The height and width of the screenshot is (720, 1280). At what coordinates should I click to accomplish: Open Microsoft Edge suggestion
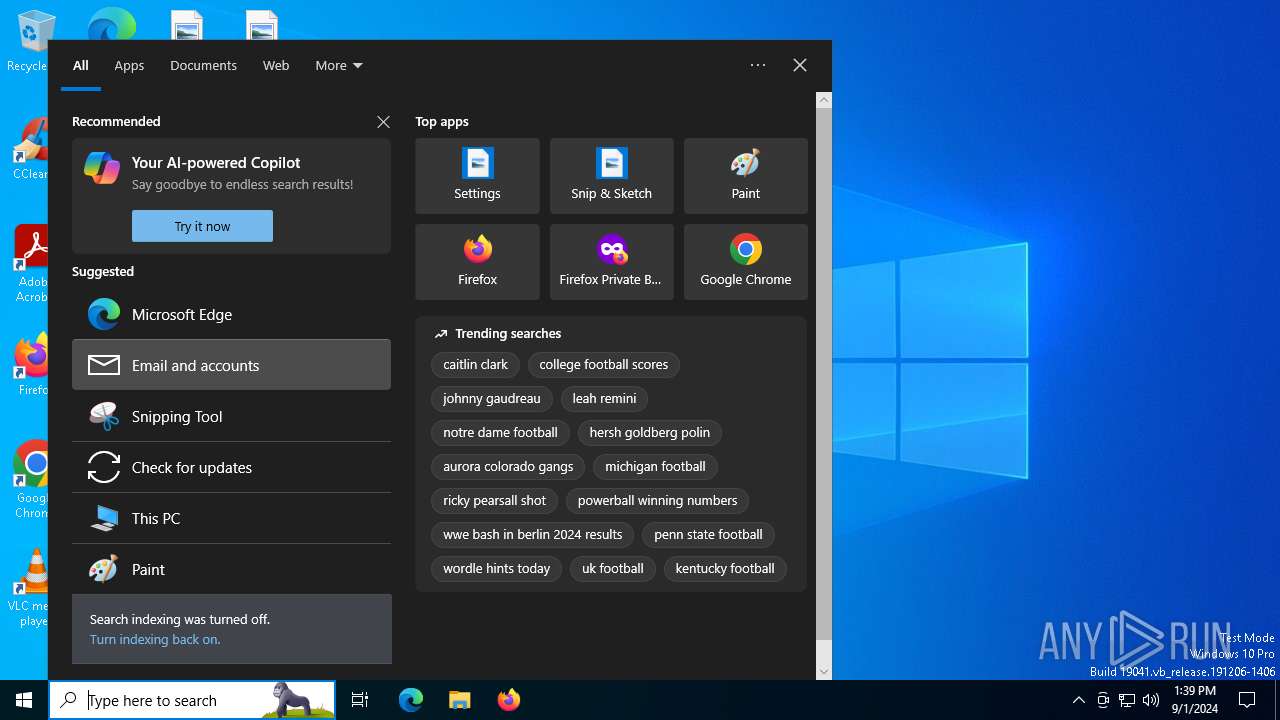pyautogui.click(x=231, y=314)
